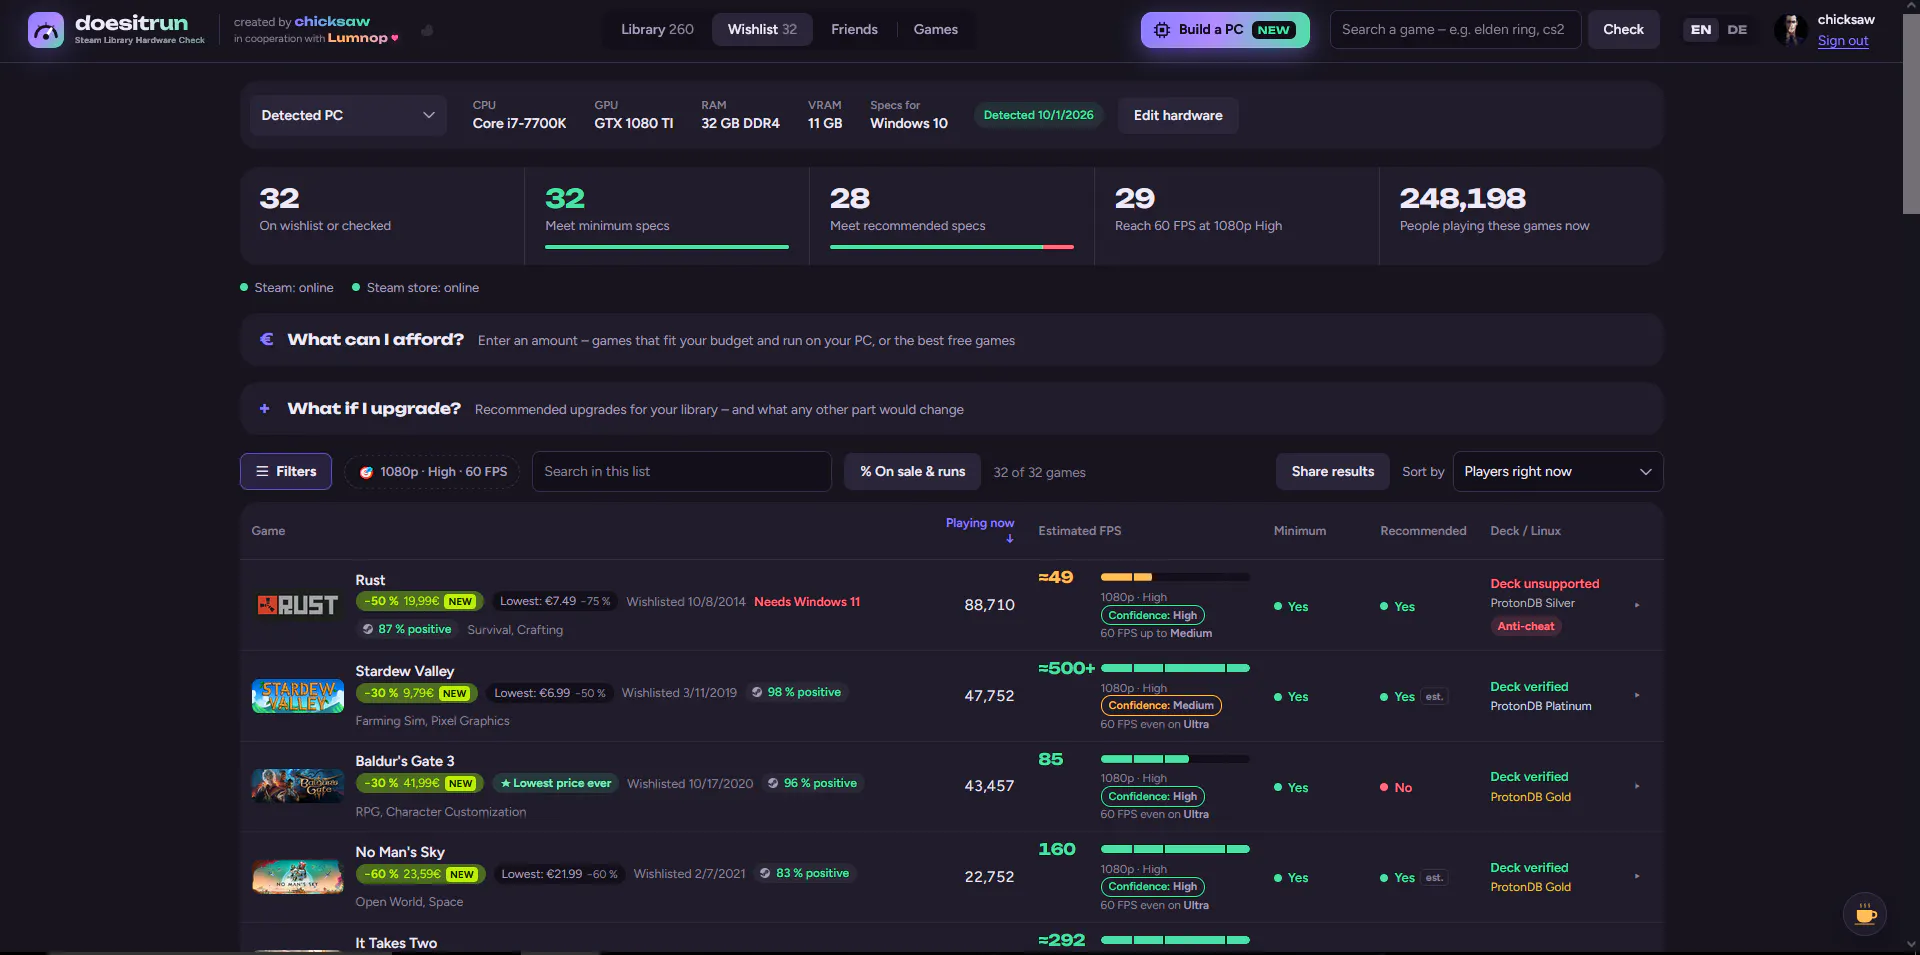Open the chicksaw user avatar
The height and width of the screenshot is (955, 1920).
coord(1791,30)
